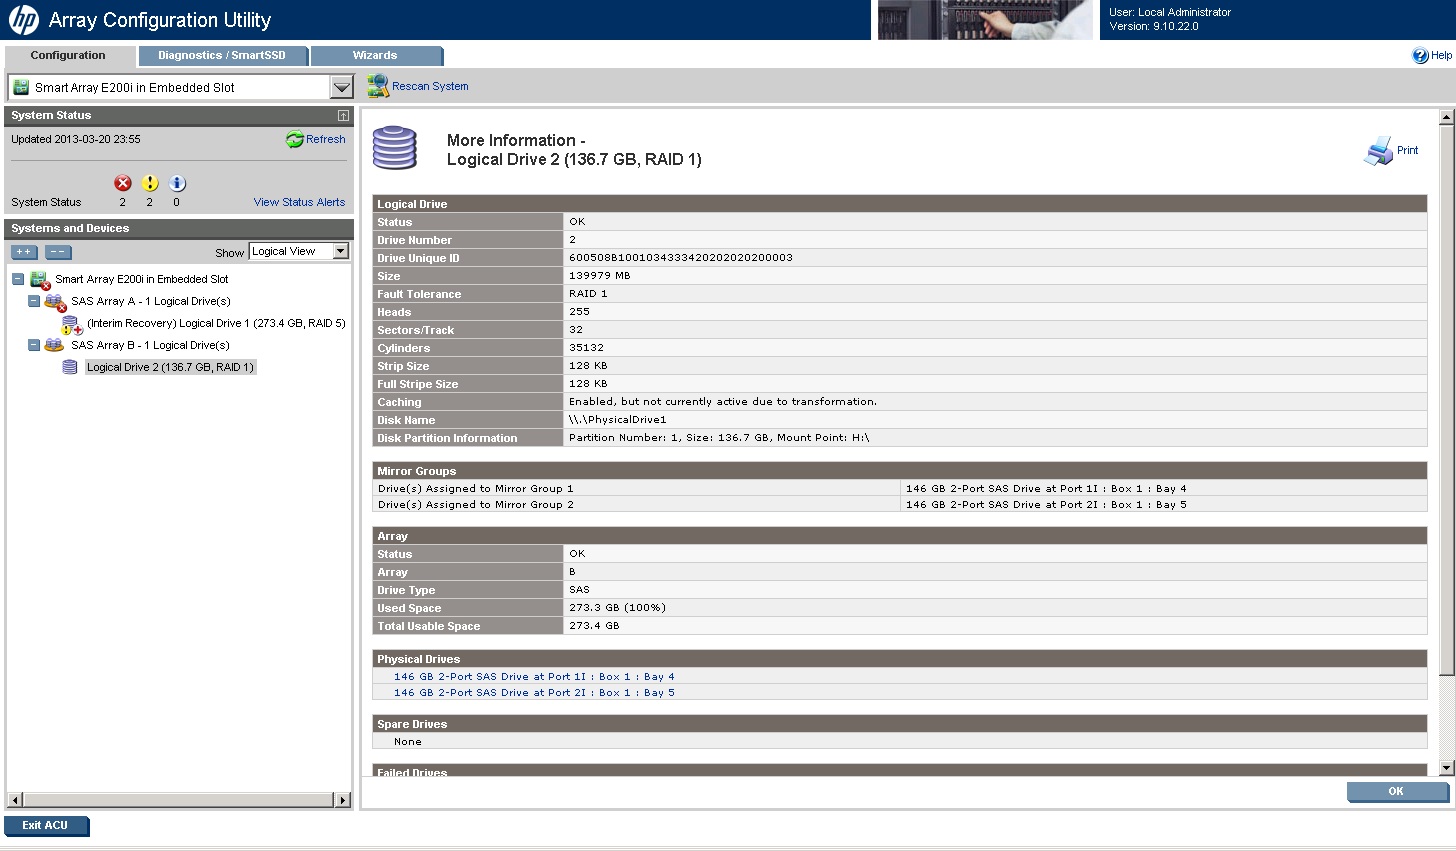Switch to the Diagnostics / SmartSSD tab
Viewport: 1456px width, 851px height.
(221, 56)
